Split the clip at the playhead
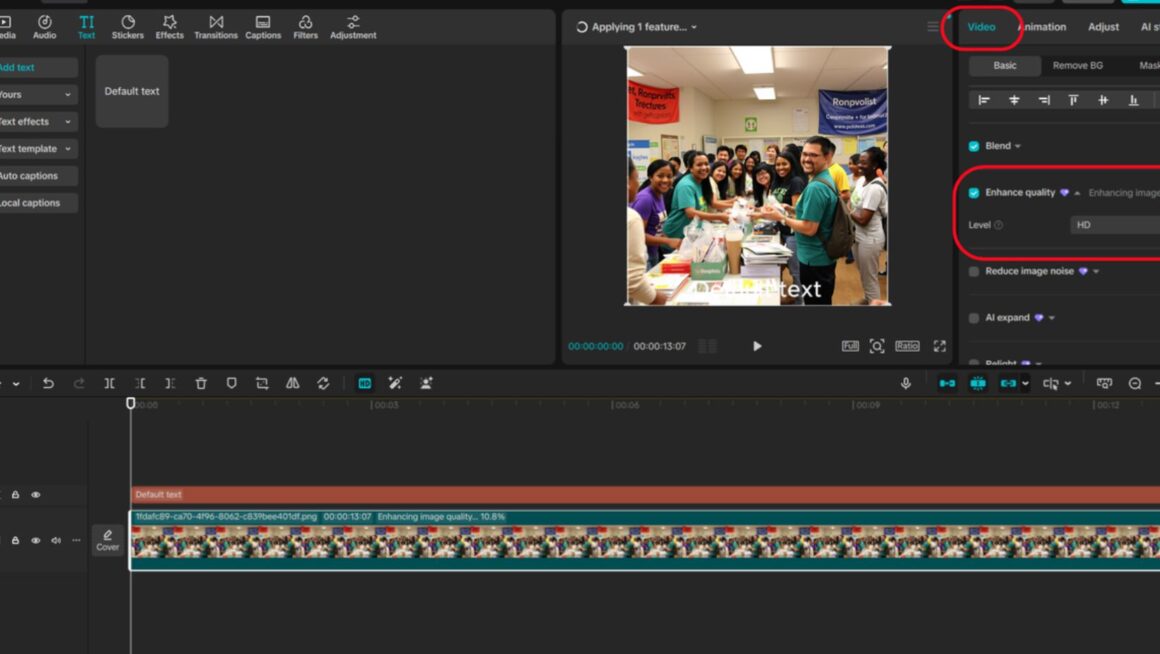This screenshot has width=1160, height=654. [x=109, y=383]
